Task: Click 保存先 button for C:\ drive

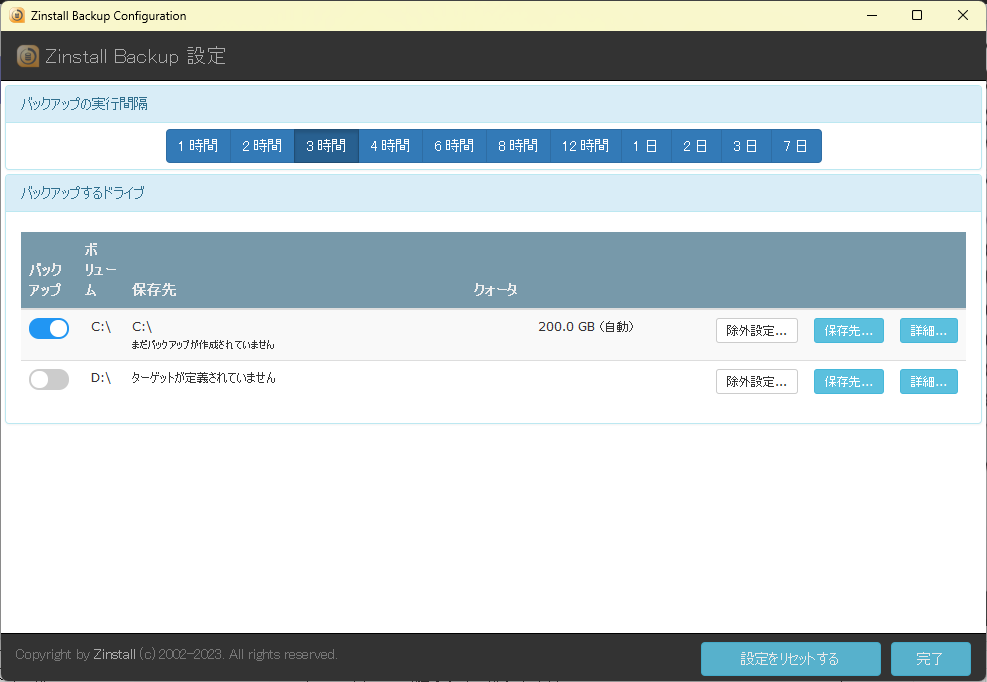Action: (x=848, y=330)
